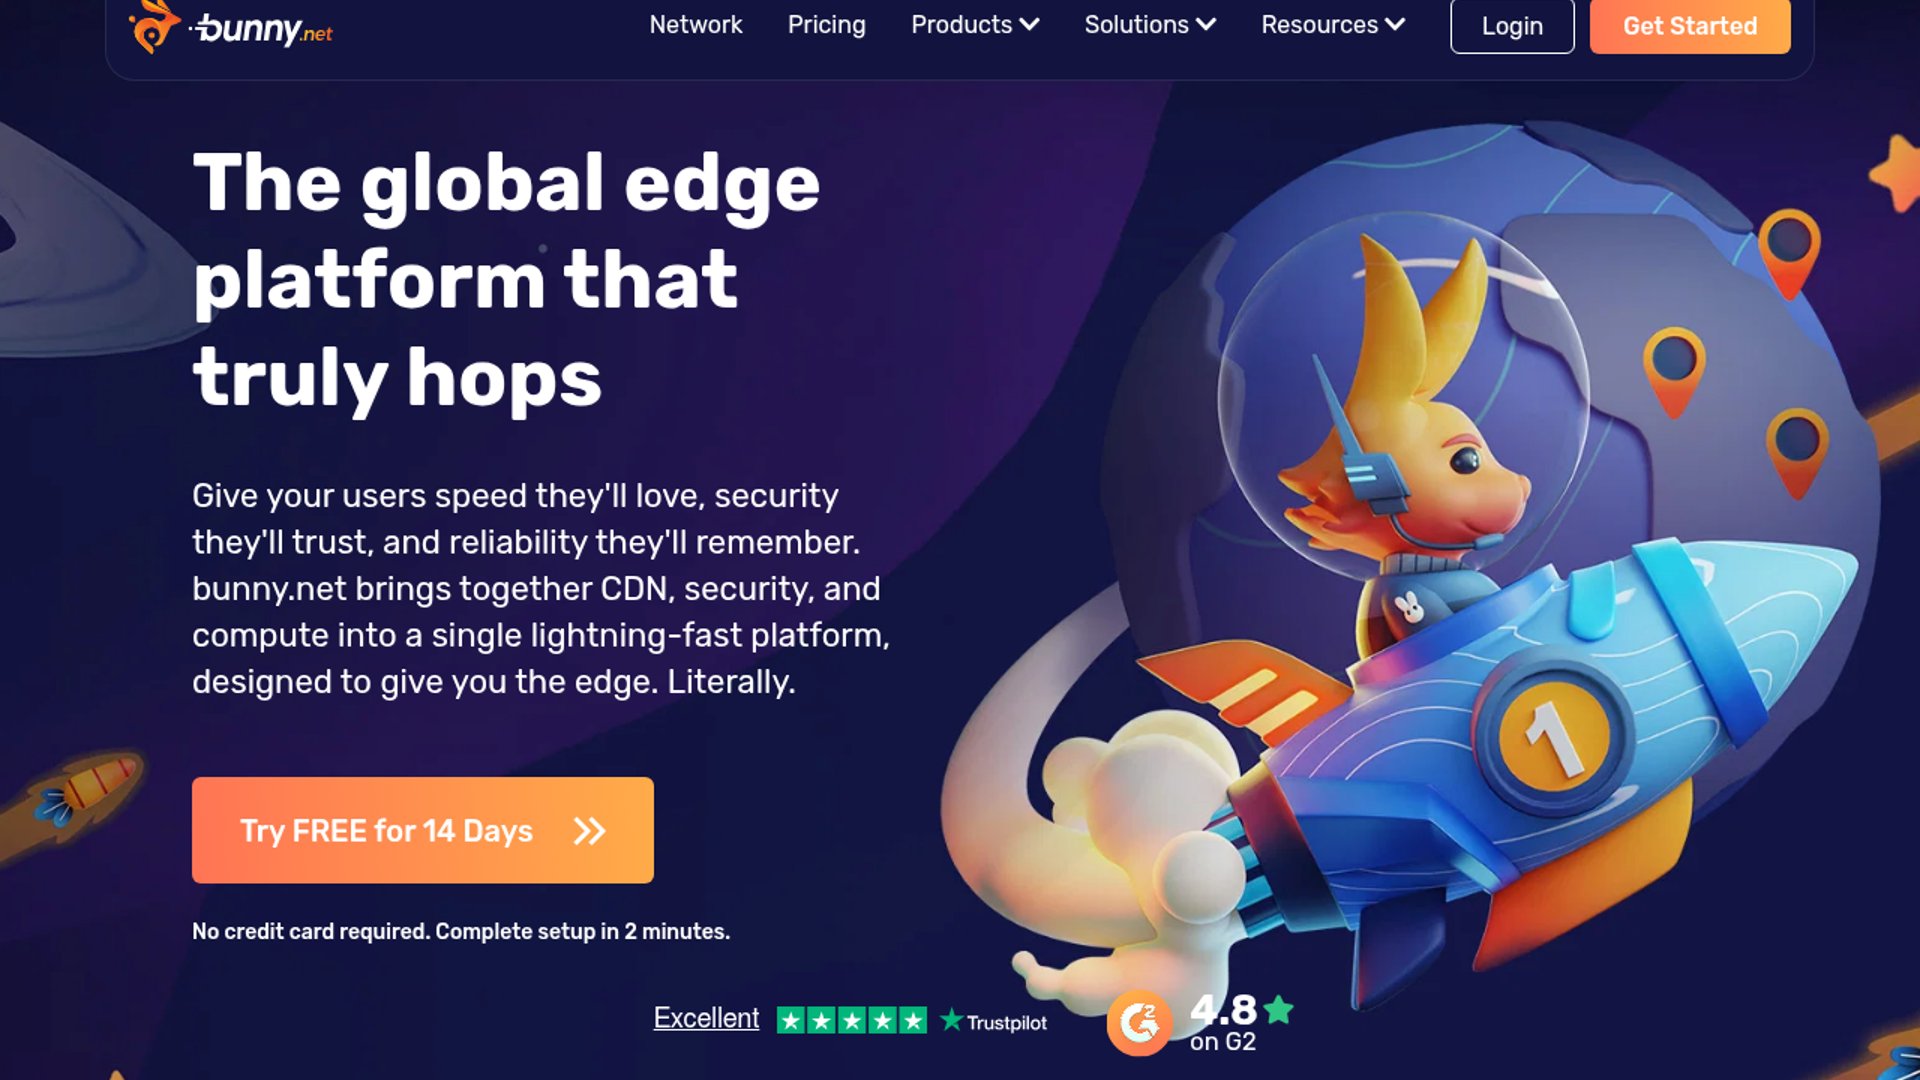Click the G2 orange logo badge
Screen dimensions: 1920x1080
click(x=1139, y=1023)
